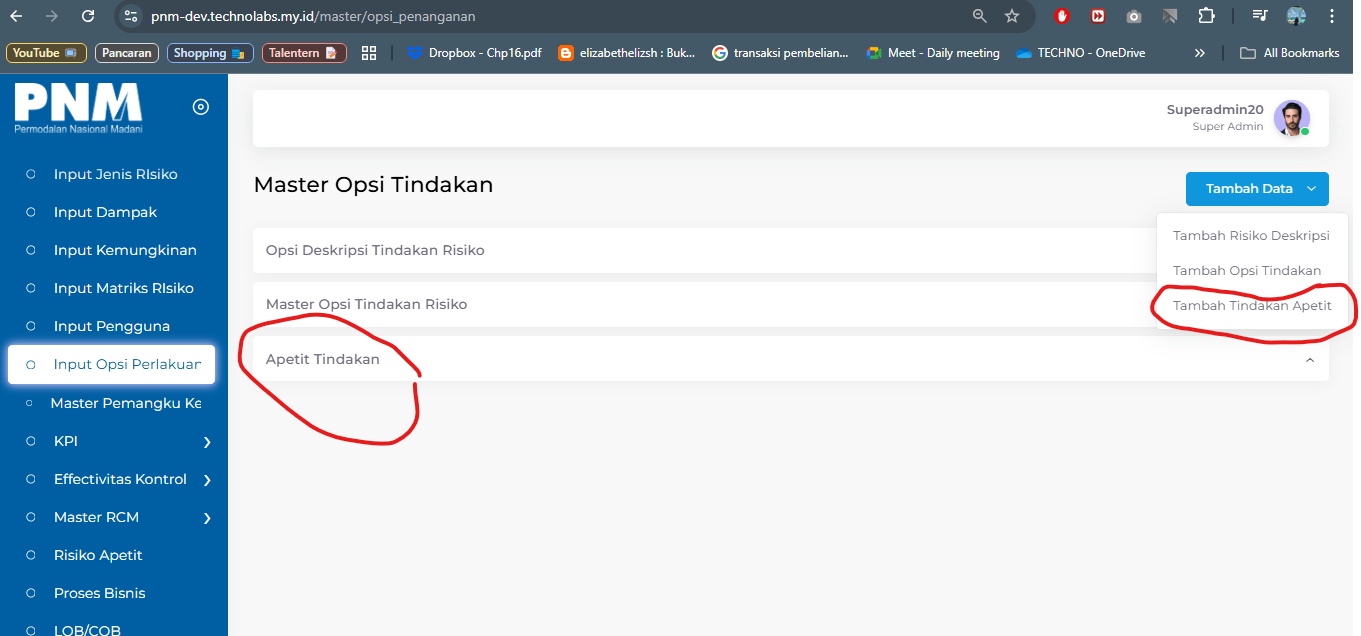Open the camera screenshot extension
1361x636 pixels.
(x=1134, y=16)
